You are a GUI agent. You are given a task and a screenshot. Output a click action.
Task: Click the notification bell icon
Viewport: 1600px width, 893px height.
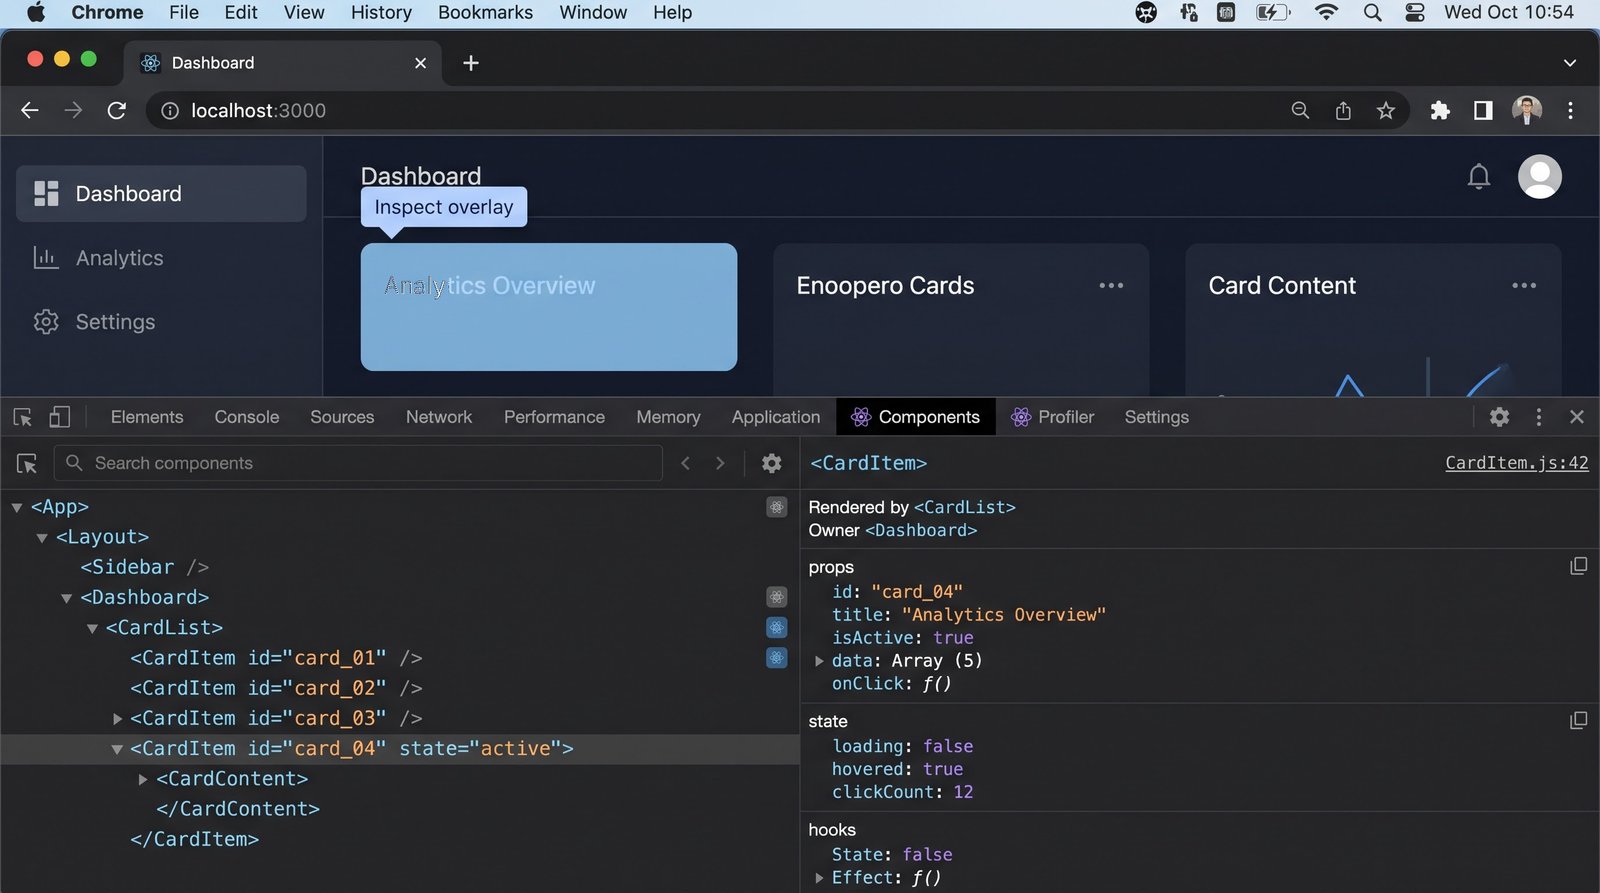(1478, 177)
